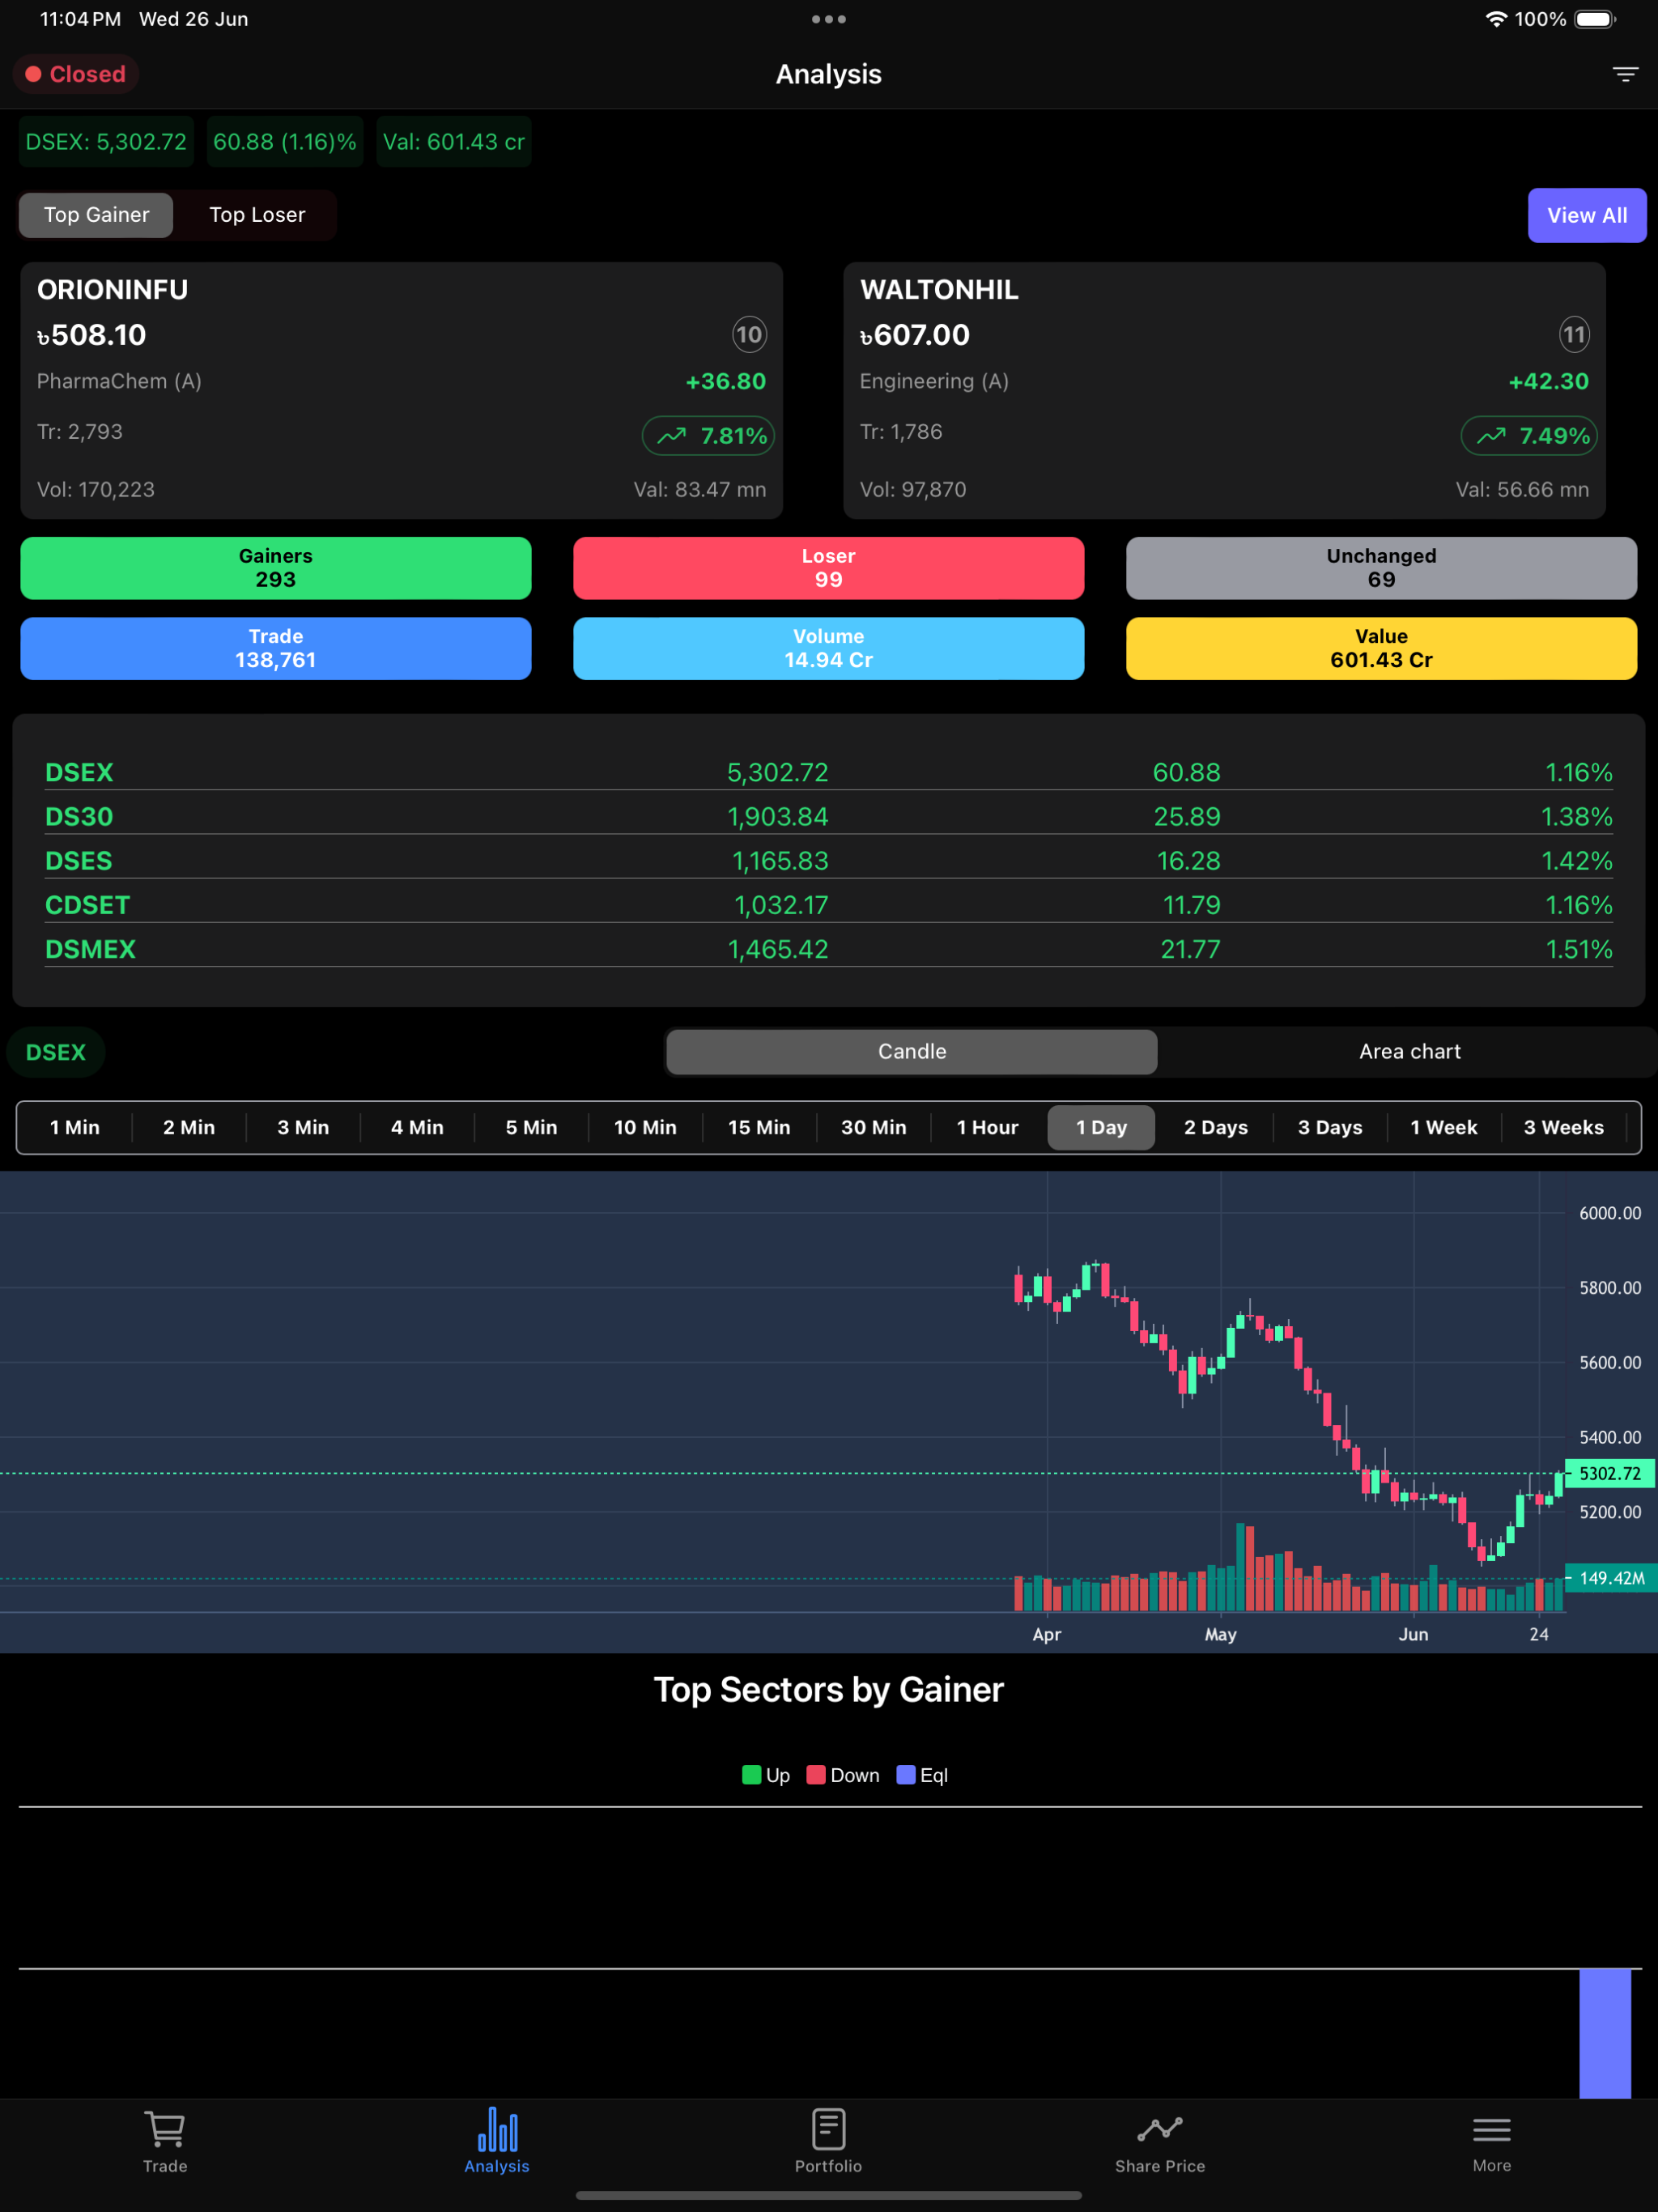
Task: Select the Top Gainer segment
Action: click(96, 215)
